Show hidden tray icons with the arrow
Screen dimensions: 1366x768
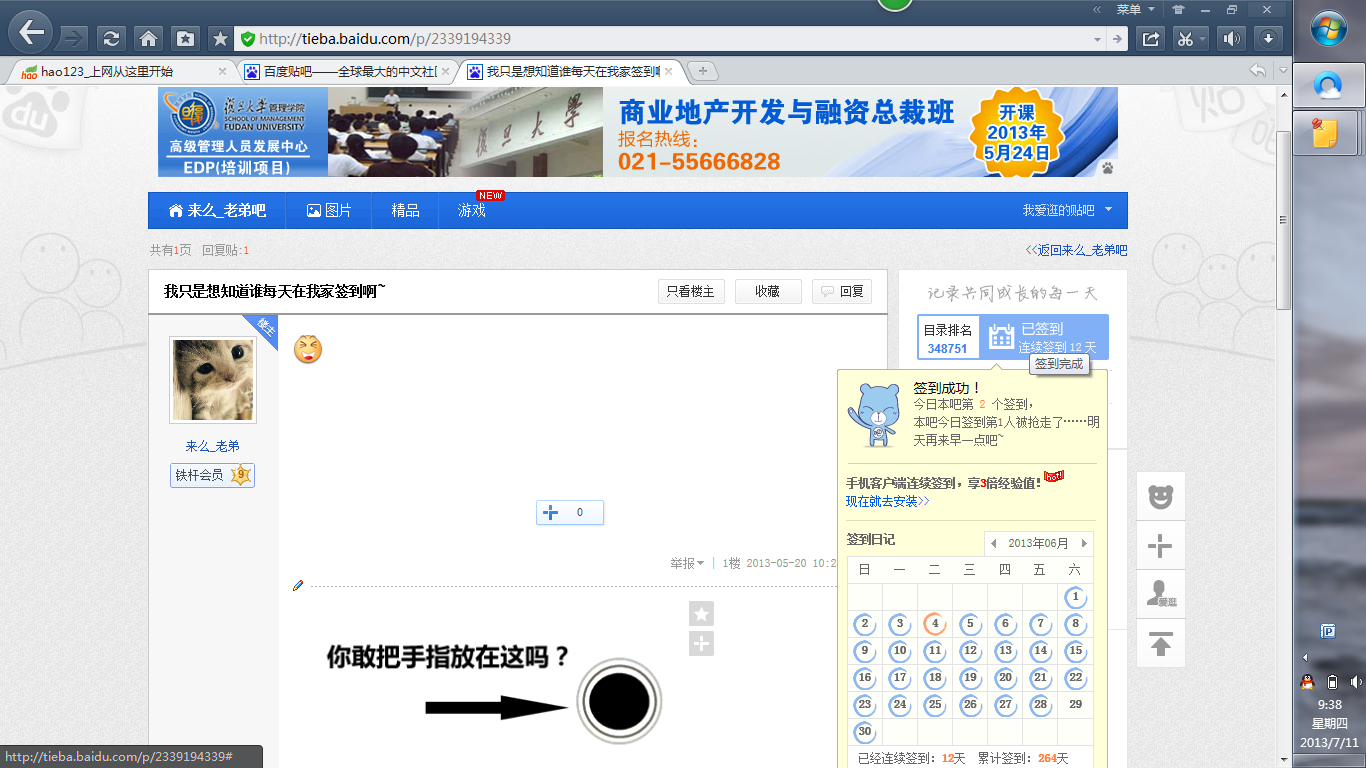1306,657
